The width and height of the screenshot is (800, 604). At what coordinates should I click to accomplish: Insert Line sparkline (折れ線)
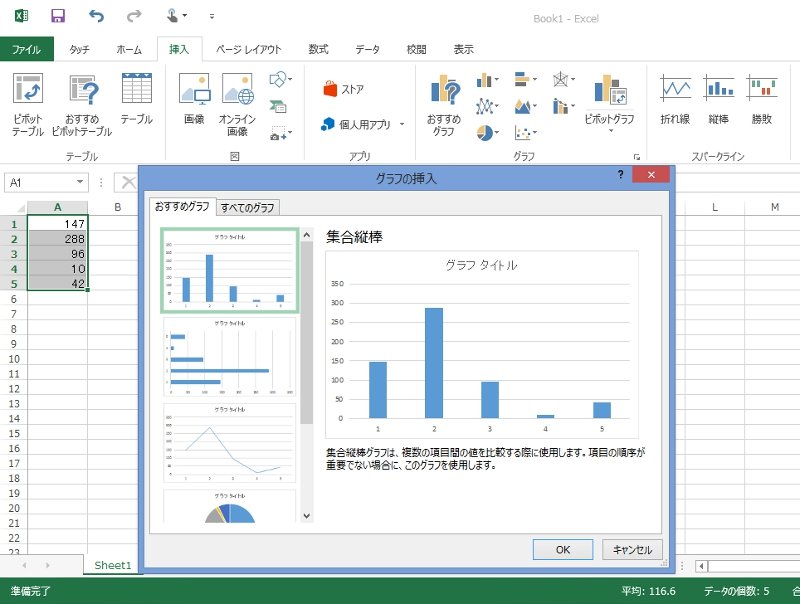675,99
